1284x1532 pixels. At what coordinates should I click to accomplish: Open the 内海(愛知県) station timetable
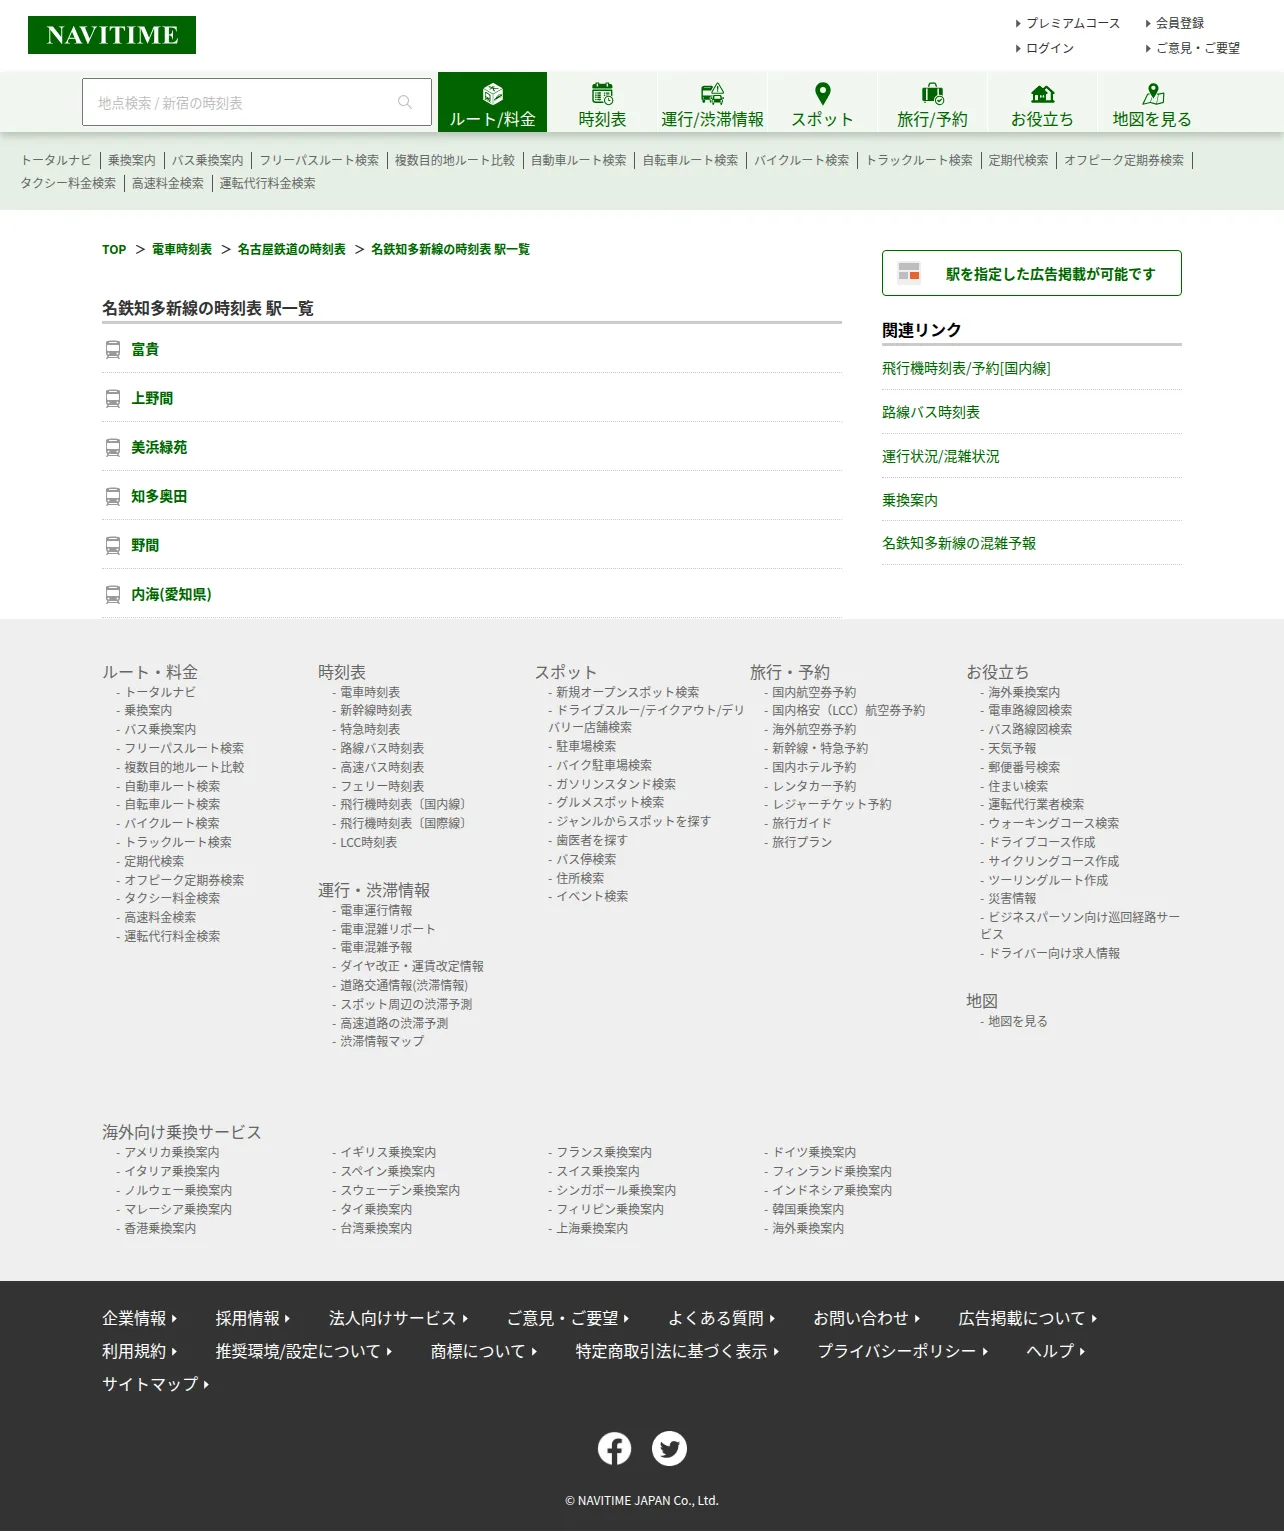[171, 594]
